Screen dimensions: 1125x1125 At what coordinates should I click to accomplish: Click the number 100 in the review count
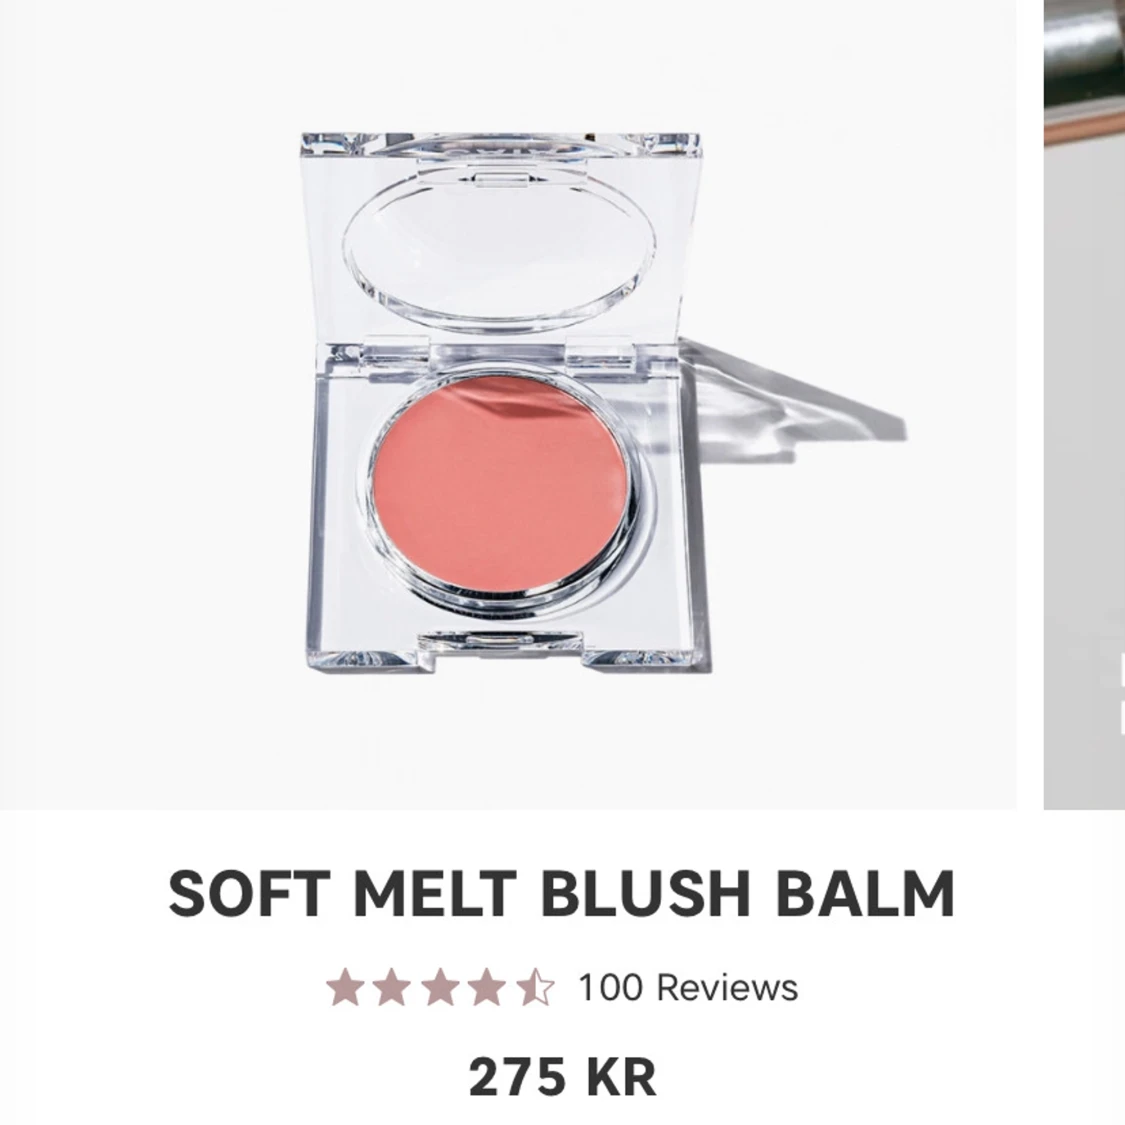coord(611,987)
